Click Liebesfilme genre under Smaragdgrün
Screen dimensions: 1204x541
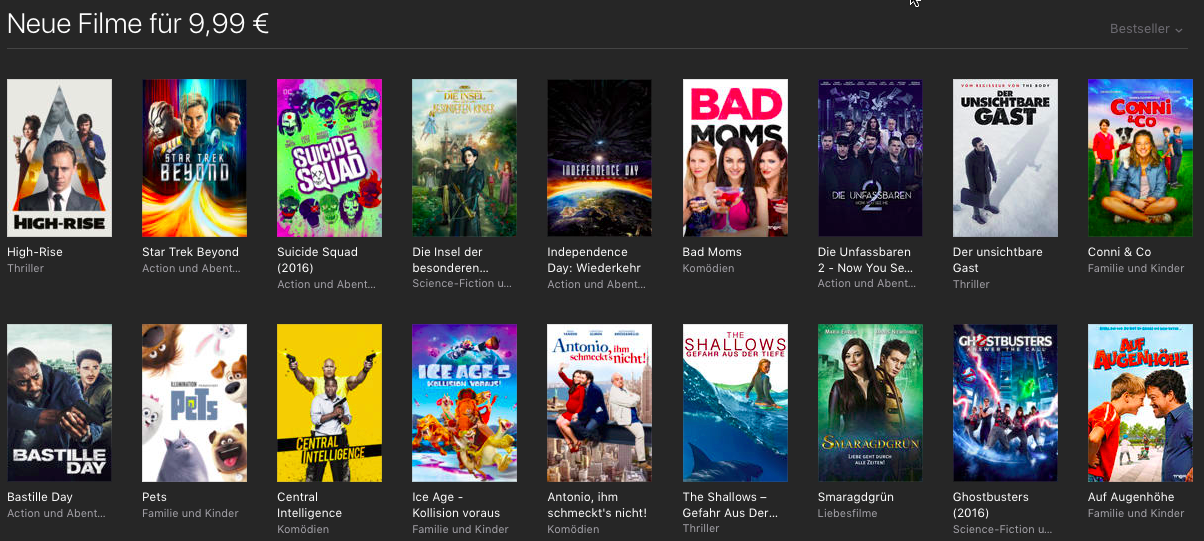[847, 513]
